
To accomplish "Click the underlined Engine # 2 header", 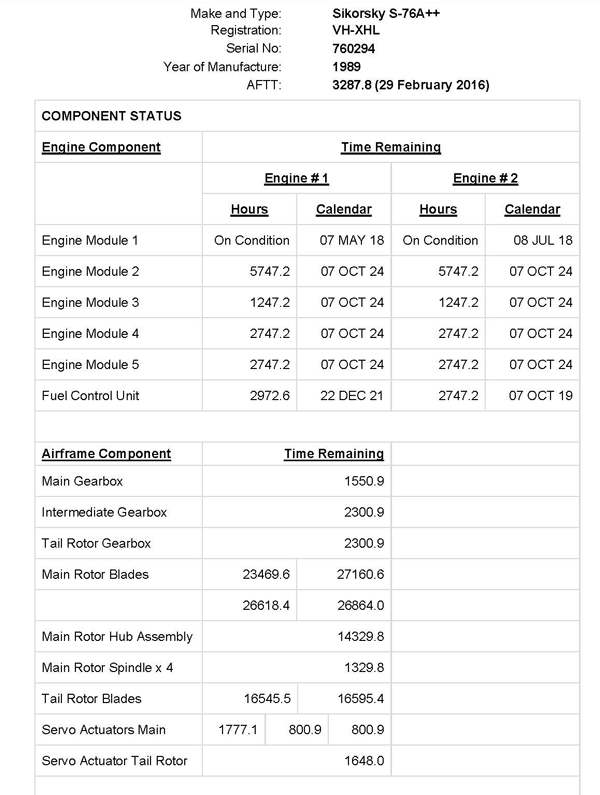I will [485, 178].
